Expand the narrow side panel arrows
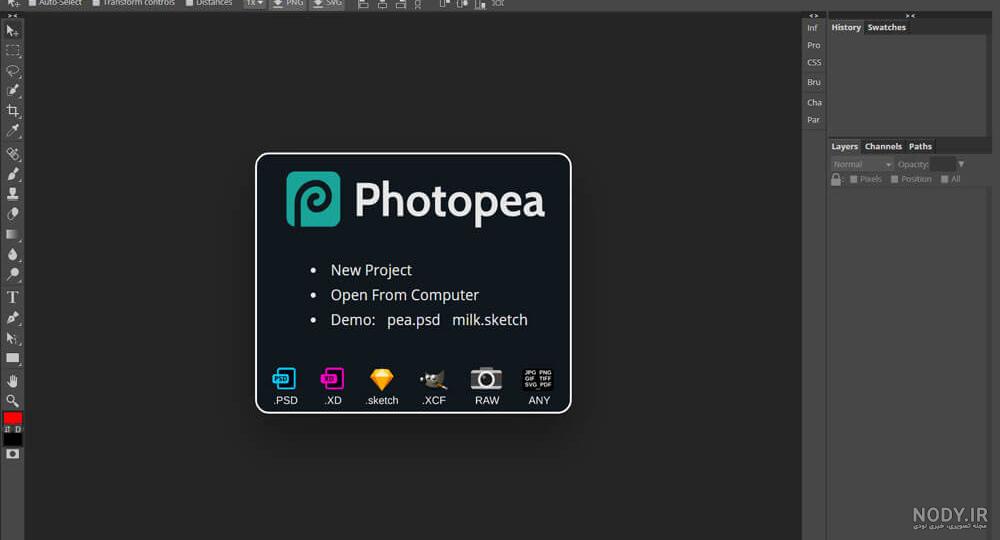Screen dimensions: 1000x540 [x=814, y=15]
